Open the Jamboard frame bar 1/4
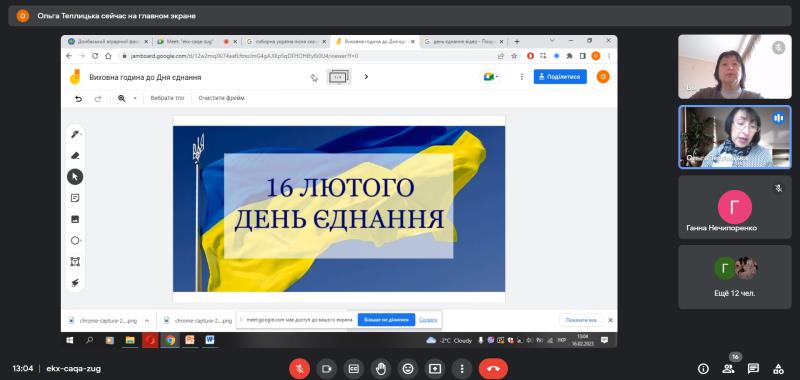 tap(338, 77)
